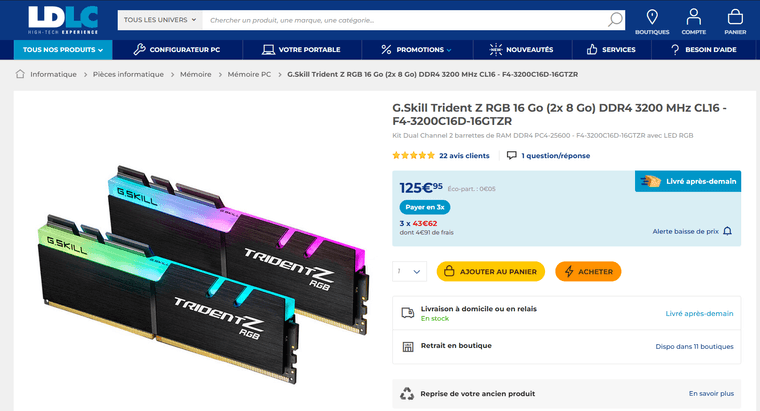Open the Boutiques location pin icon
Screen dimensions: 760x411
coord(652,17)
